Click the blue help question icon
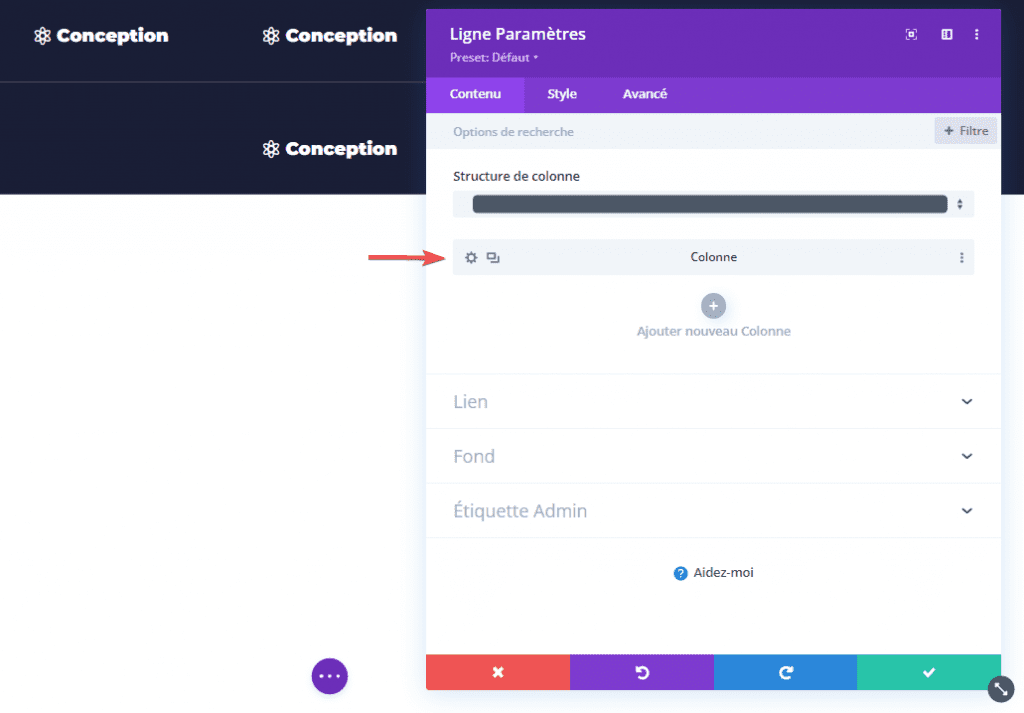Image resolution: width=1024 pixels, height=713 pixels. pyautogui.click(x=681, y=573)
